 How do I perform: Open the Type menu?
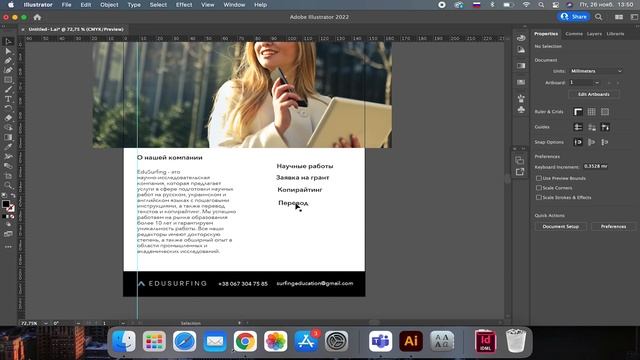tap(134, 5)
